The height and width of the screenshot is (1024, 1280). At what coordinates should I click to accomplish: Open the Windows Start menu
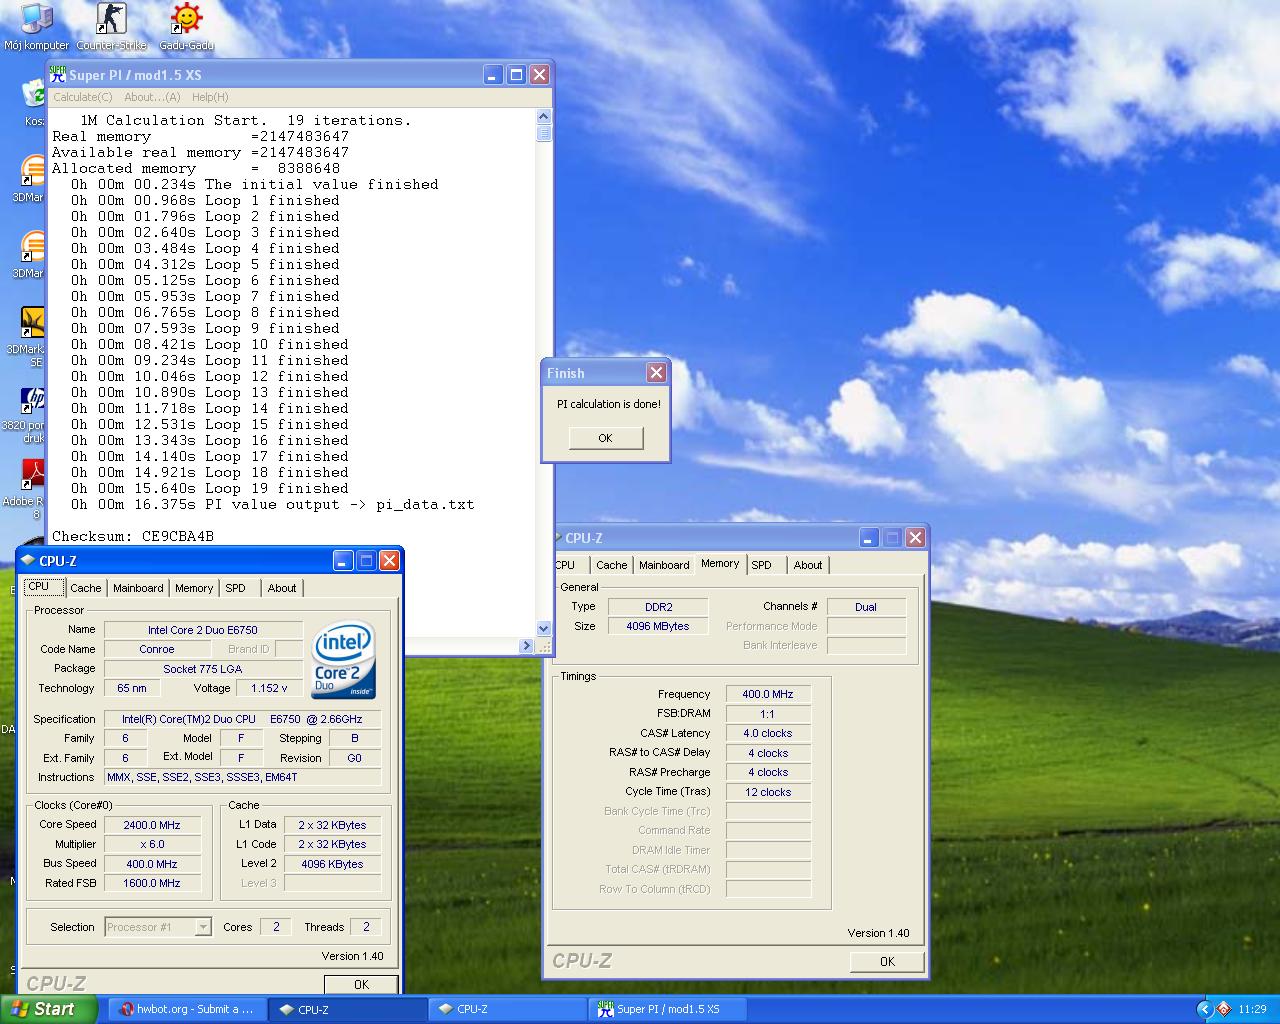tap(49, 1009)
